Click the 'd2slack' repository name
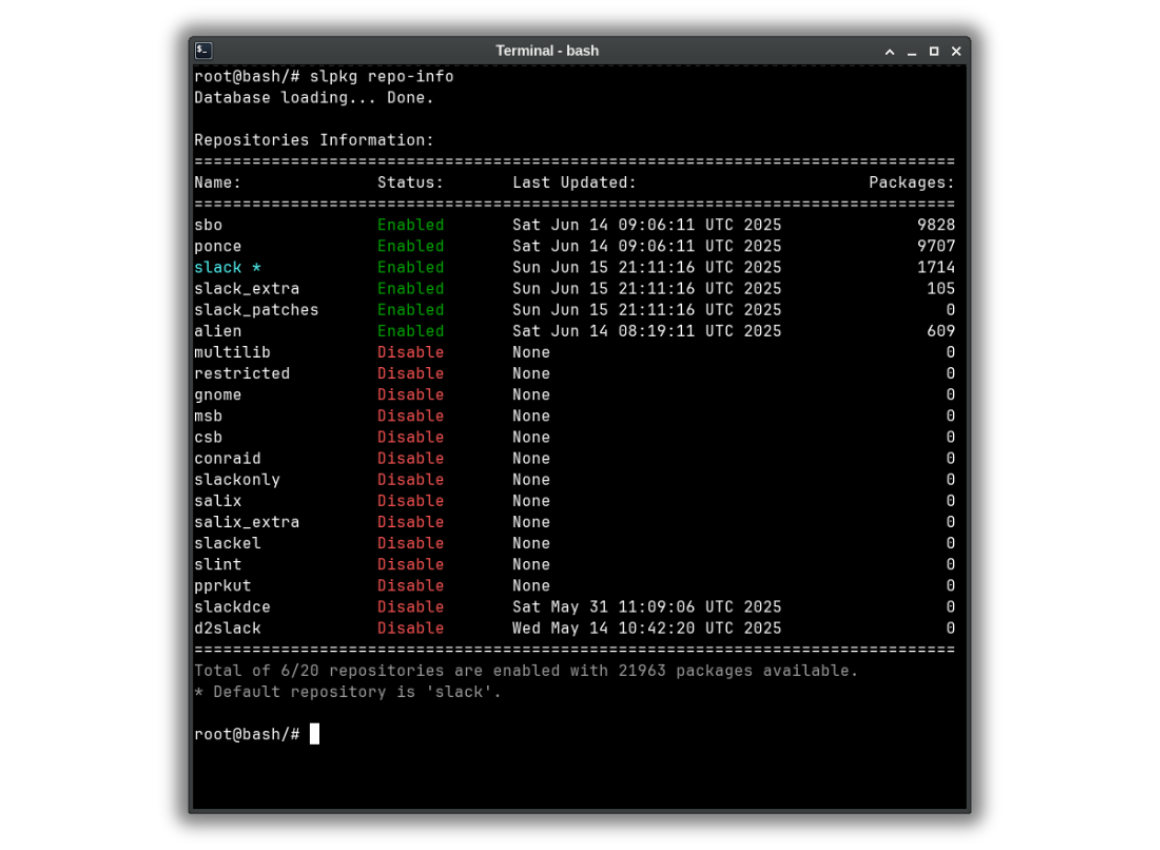The image size is (1160, 850). click(x=227, y=628)
